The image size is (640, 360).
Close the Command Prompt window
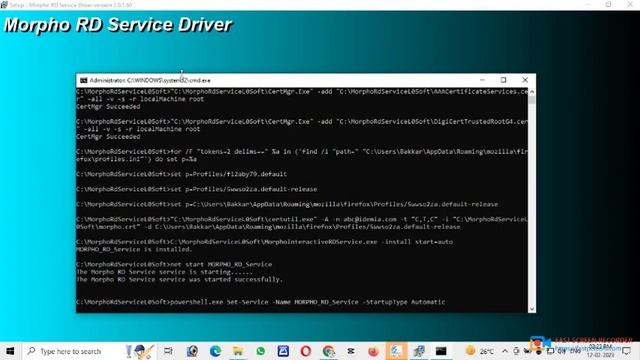[x=525, y=80]
